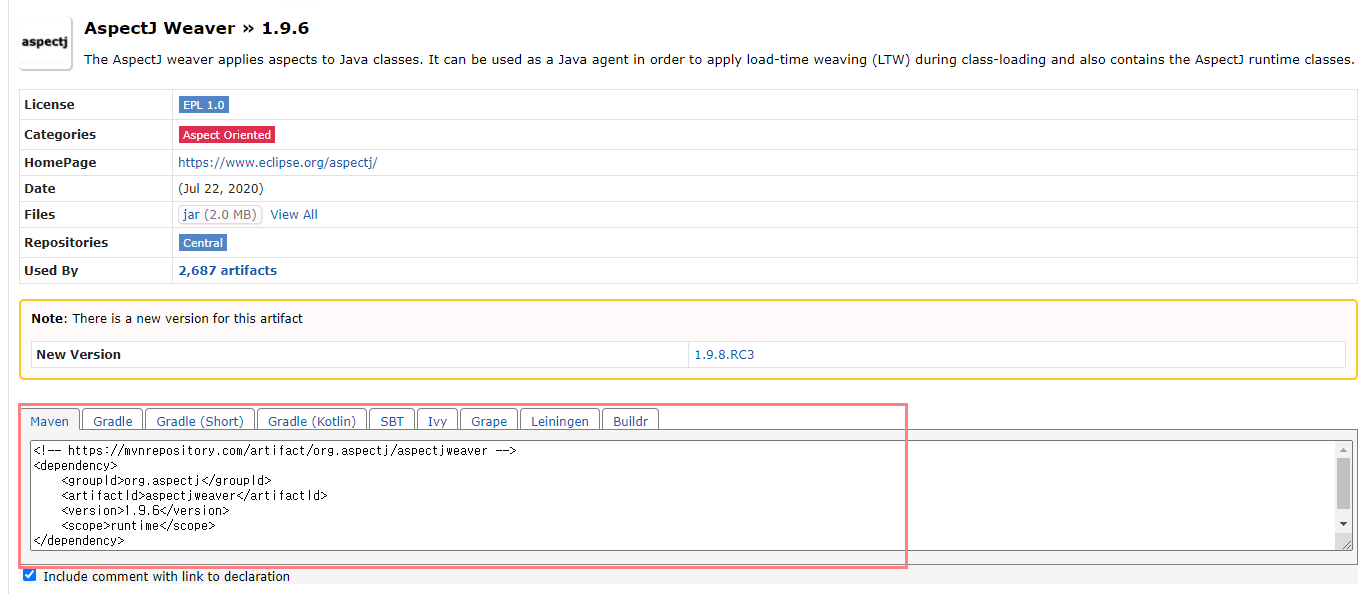Click the Categories row label

[60, 134]
